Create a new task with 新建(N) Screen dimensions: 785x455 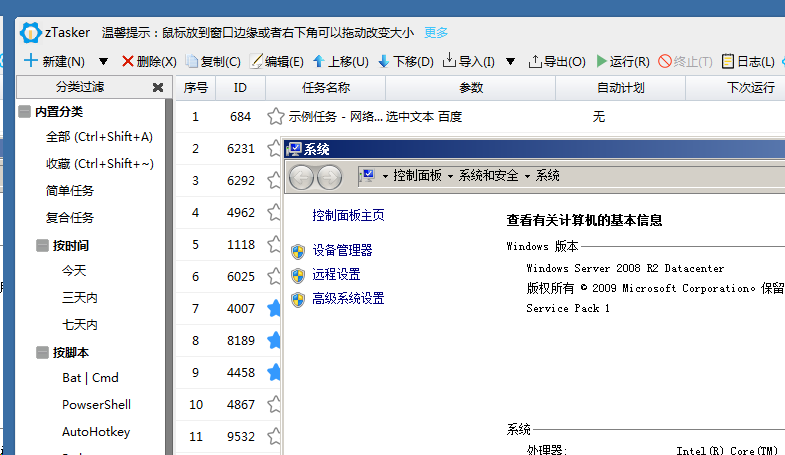54,61
